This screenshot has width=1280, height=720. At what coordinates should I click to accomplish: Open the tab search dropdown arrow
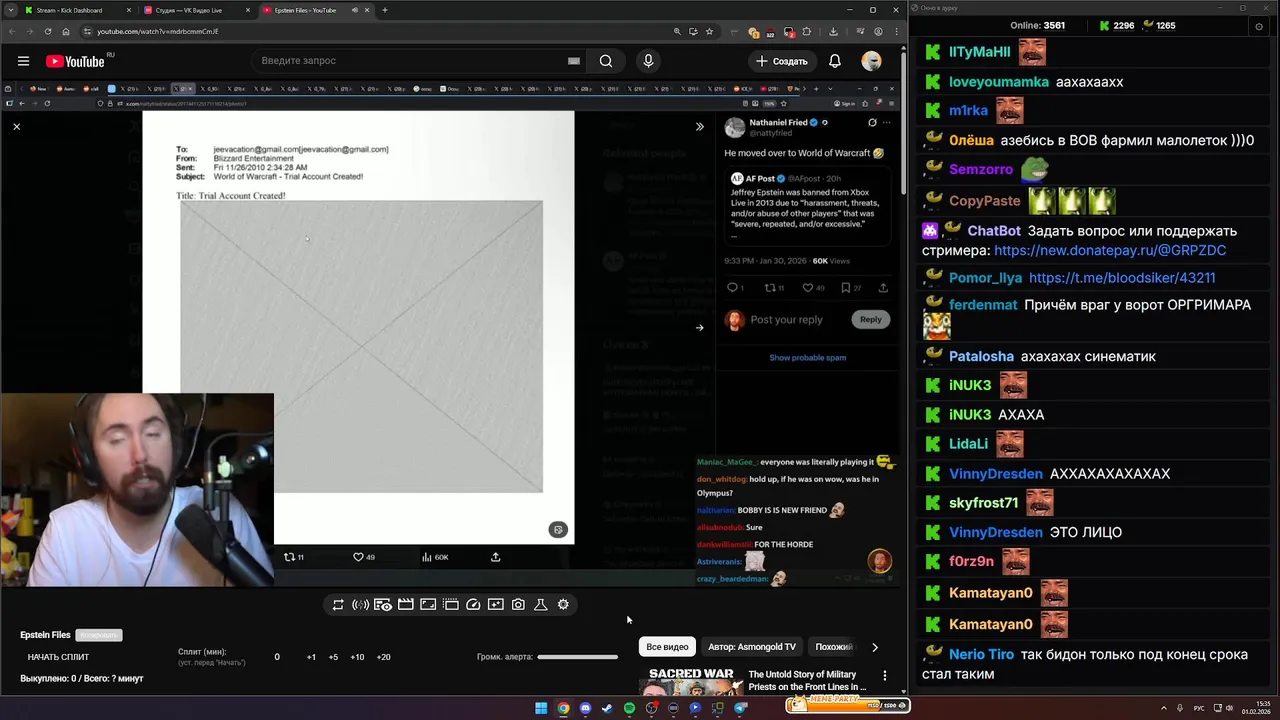pyautogui.click(x=11, y=10)
